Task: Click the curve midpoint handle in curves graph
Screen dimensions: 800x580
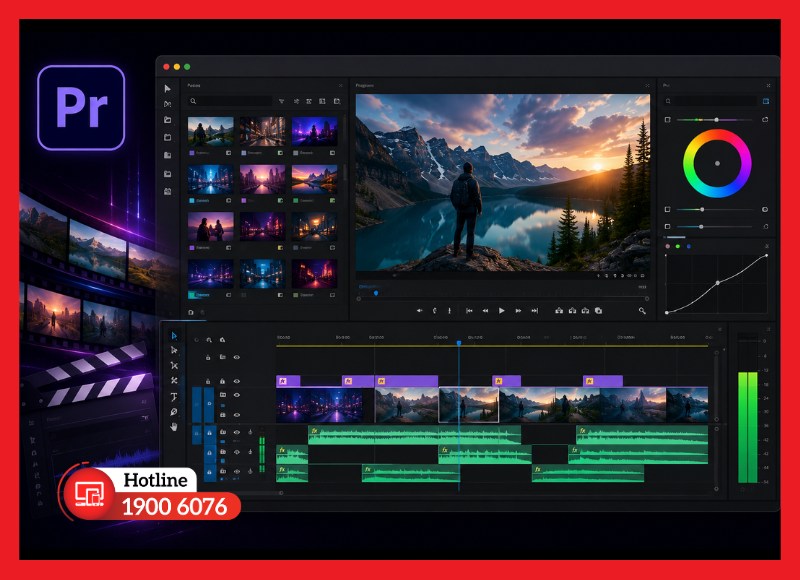Action: (718, 283)
